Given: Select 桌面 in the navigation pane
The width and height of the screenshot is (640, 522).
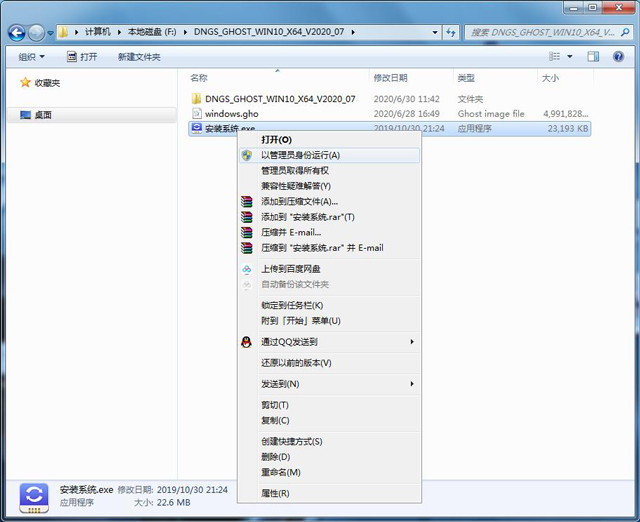Looking at the screenshot, I should pos(92,115).
